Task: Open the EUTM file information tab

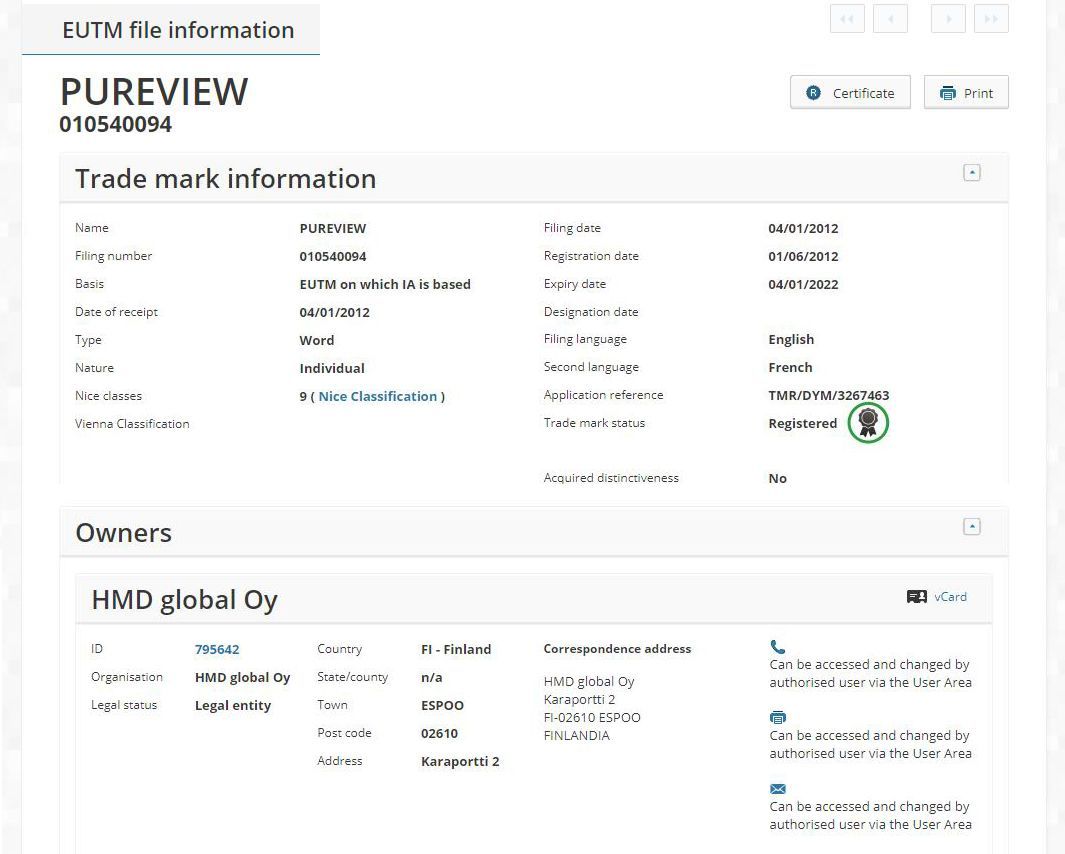Action: (177, 31)
